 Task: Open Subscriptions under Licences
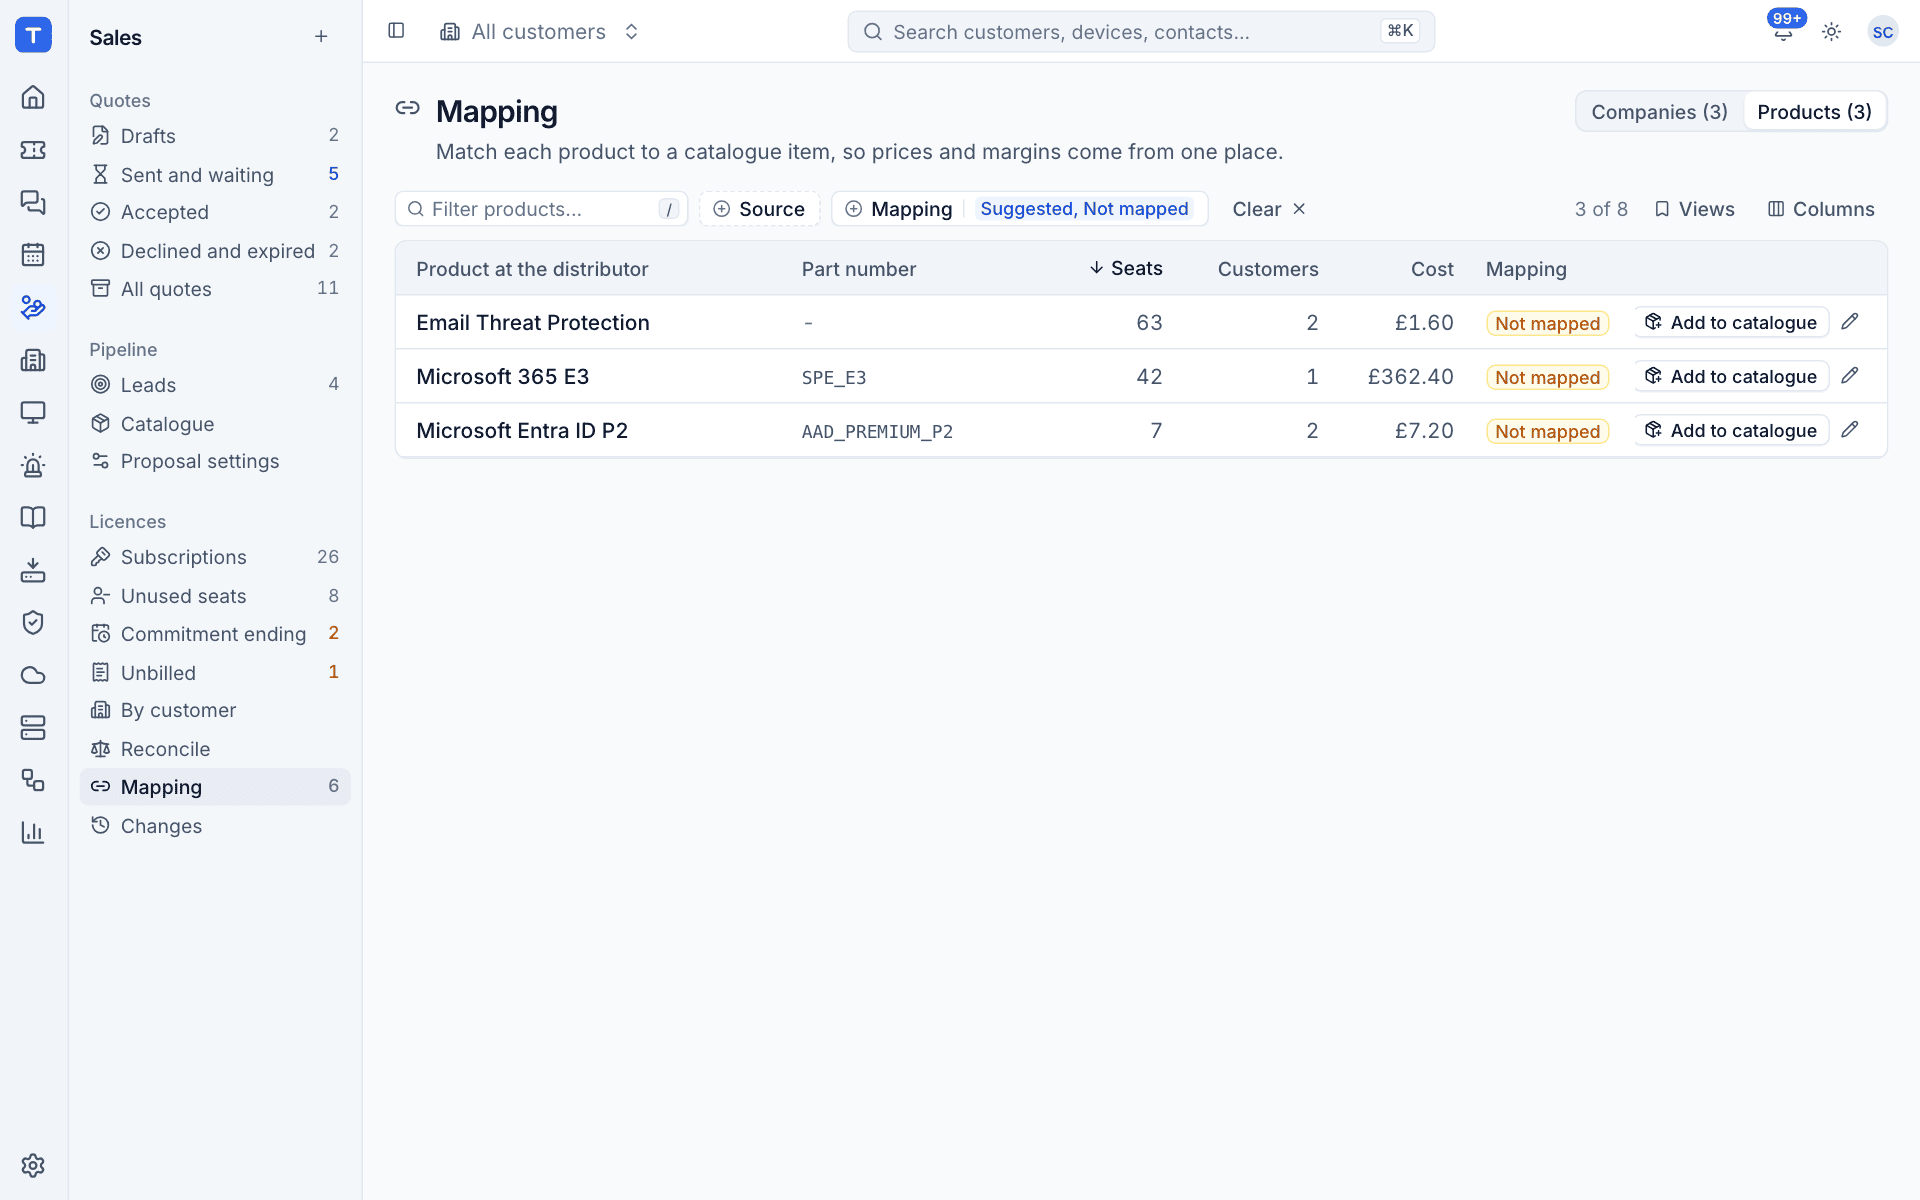[215, 557]
